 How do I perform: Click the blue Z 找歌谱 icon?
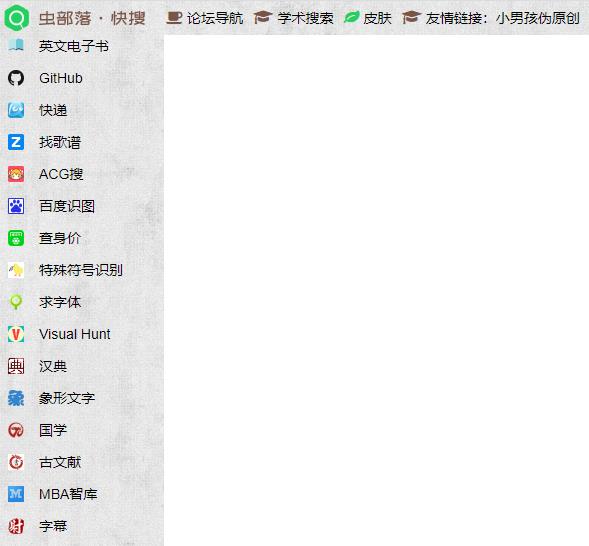click(16, 142)
